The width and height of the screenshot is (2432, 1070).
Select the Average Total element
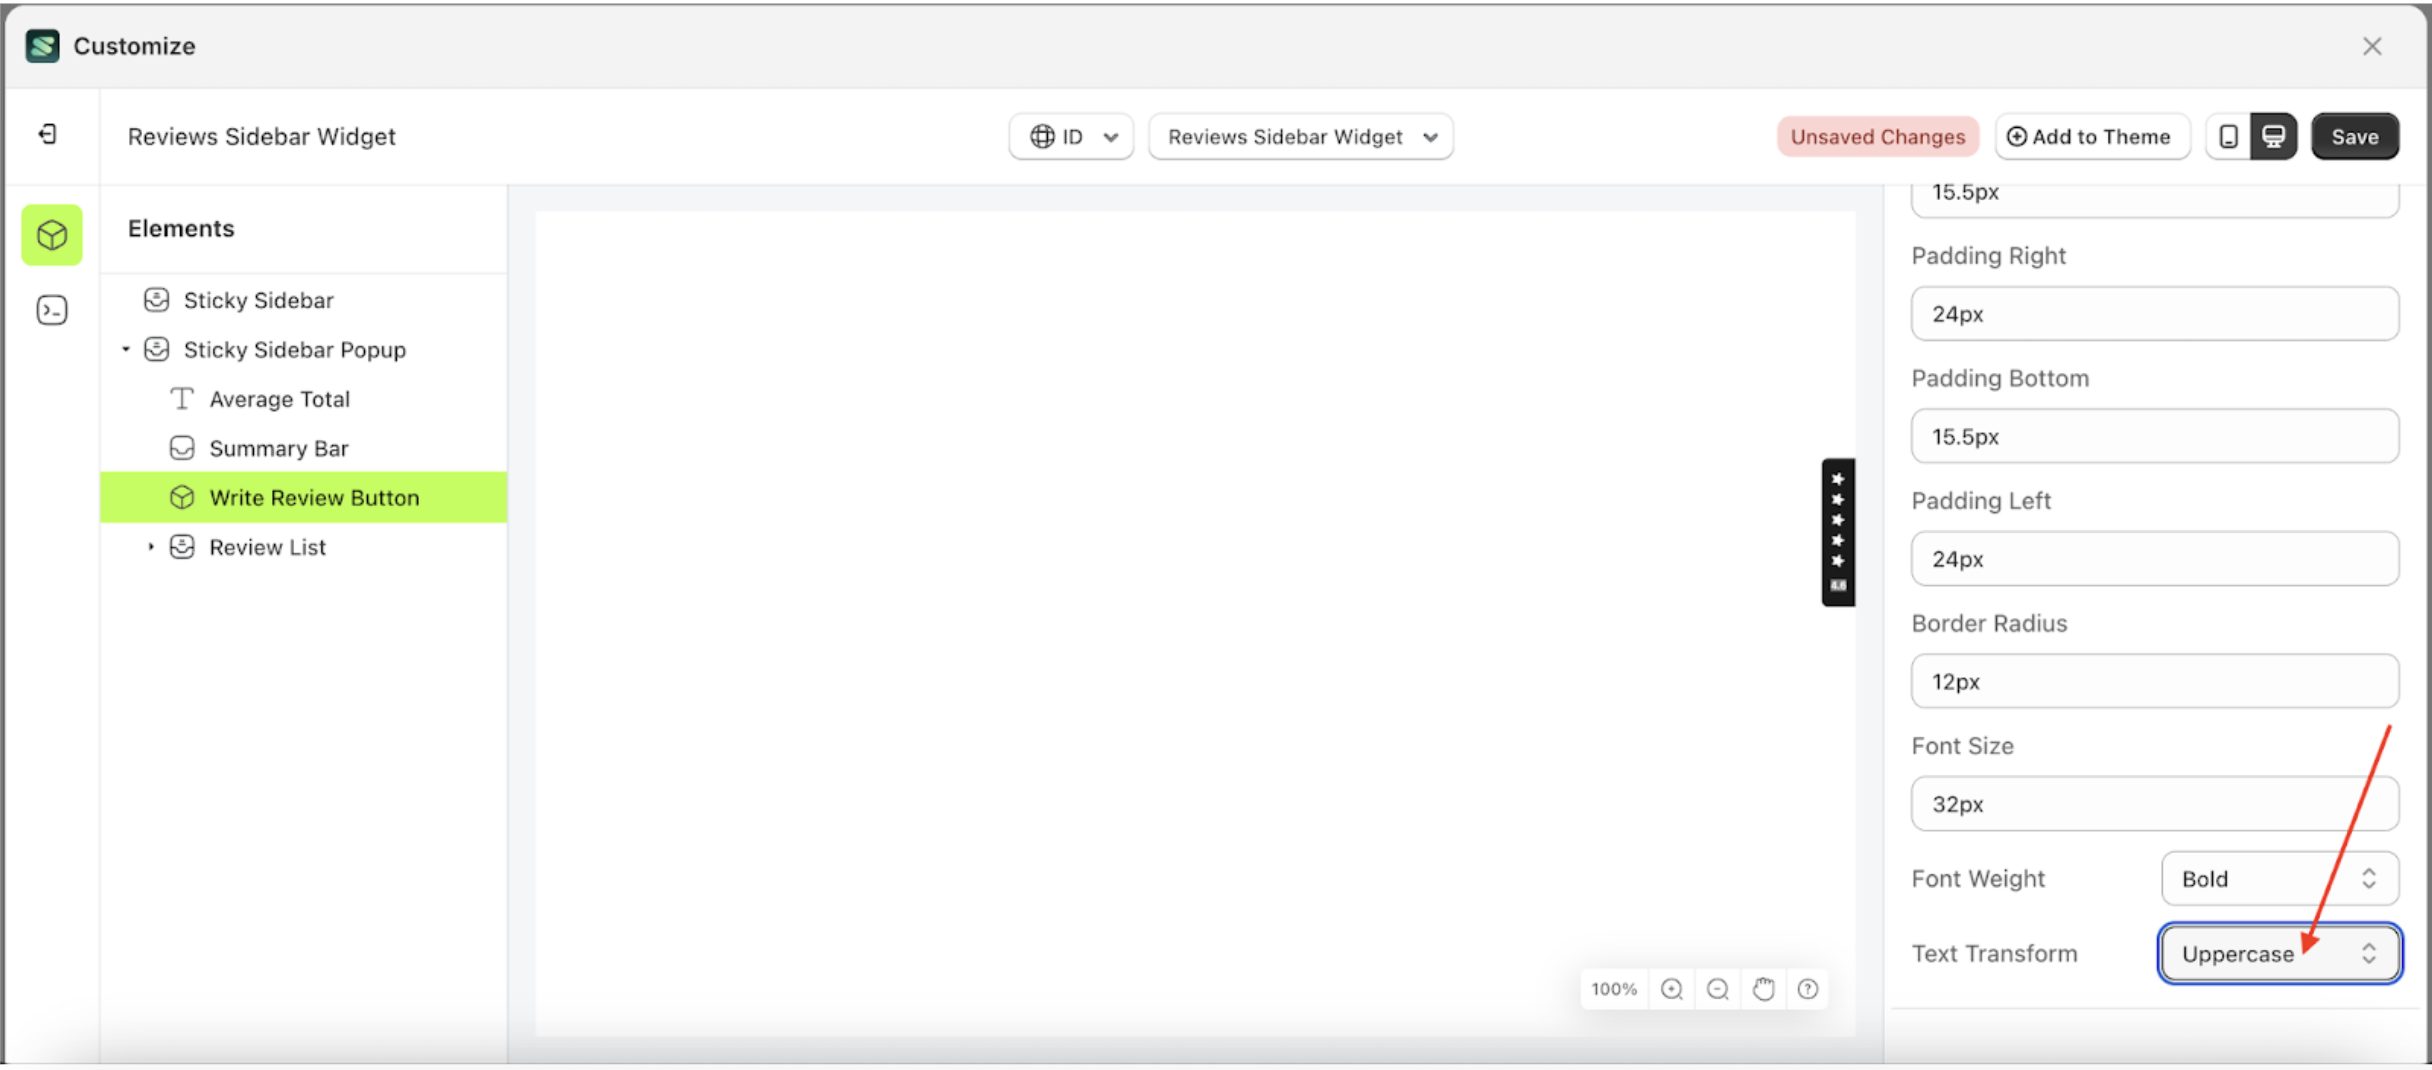pos(279,398)
